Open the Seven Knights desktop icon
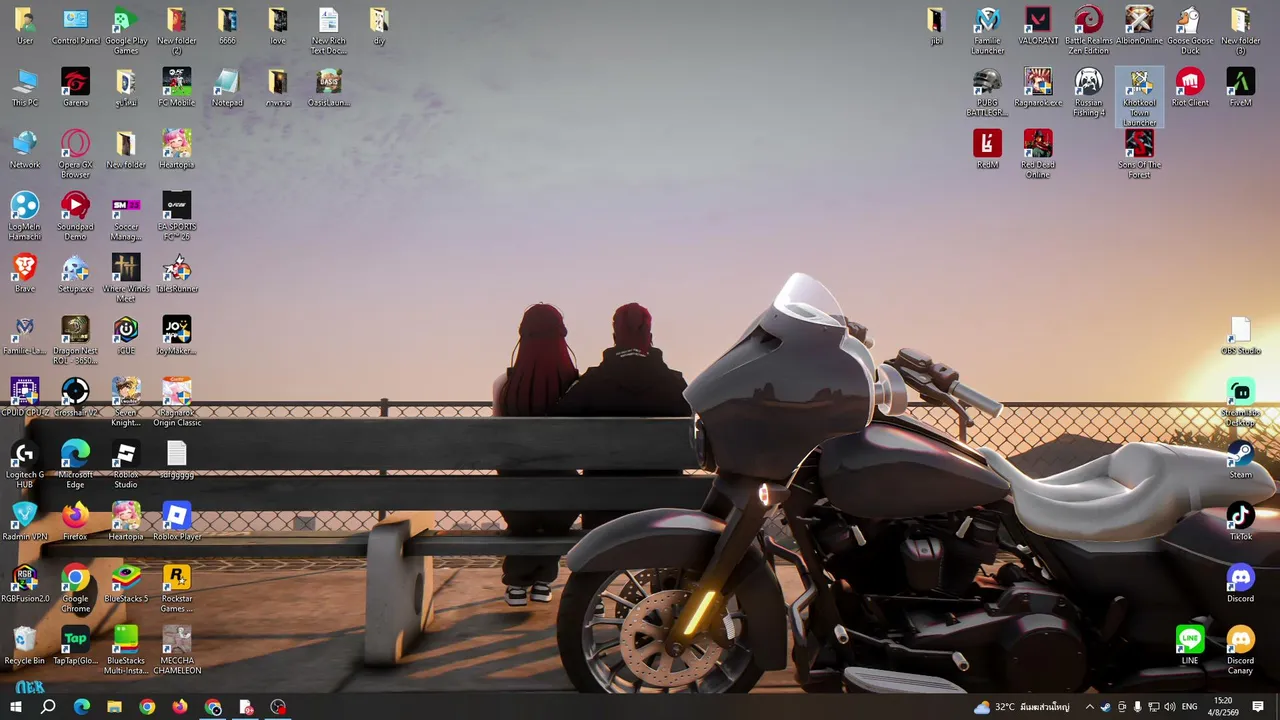Viewport: 1280px width, 720px height. pos(126,401)
